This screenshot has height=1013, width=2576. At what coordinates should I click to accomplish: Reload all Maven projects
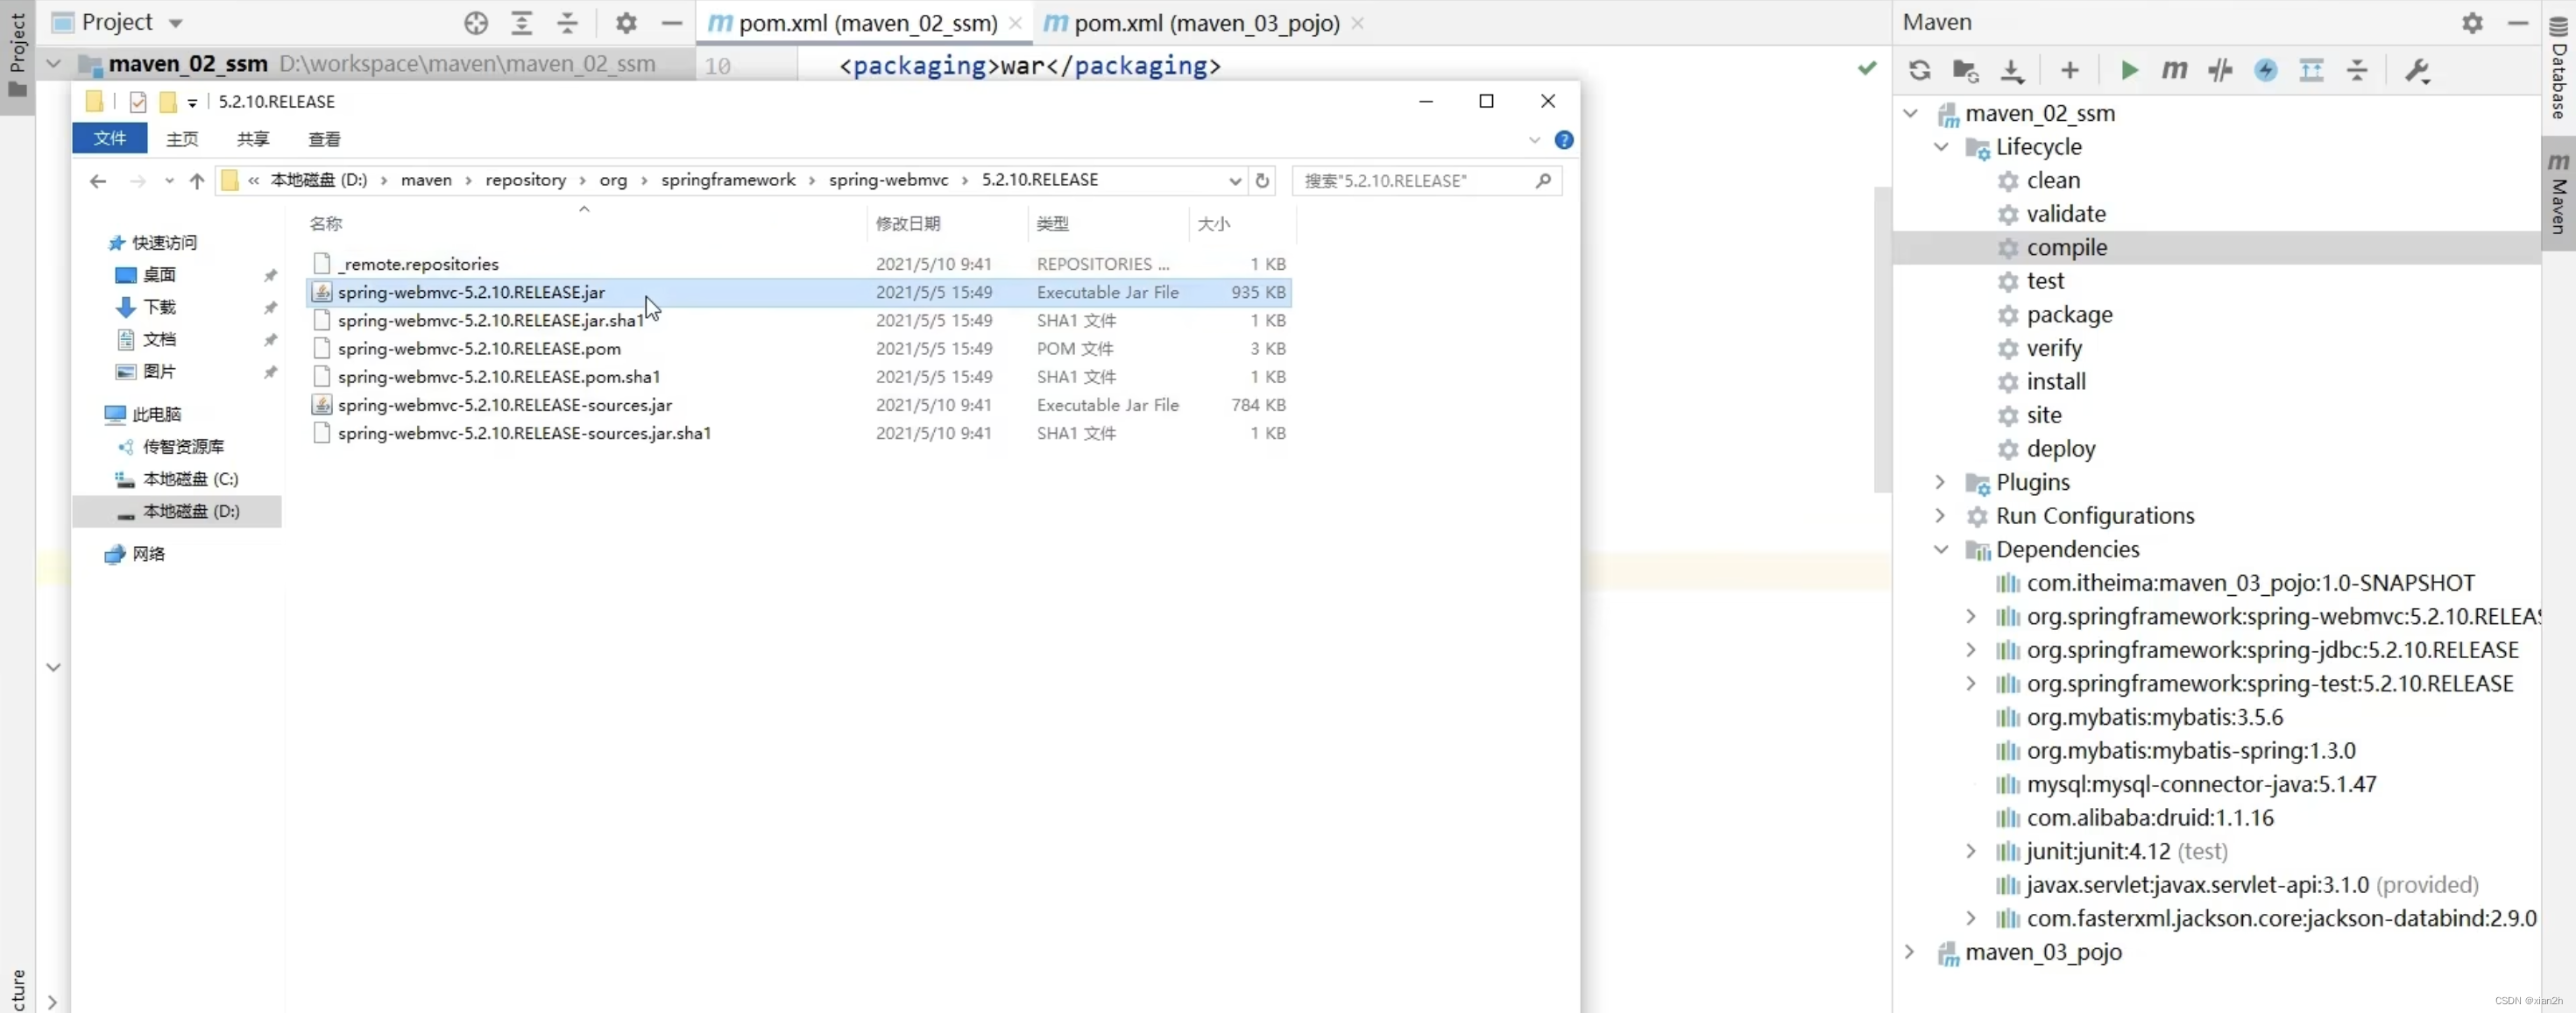(x=1919, y=70)
